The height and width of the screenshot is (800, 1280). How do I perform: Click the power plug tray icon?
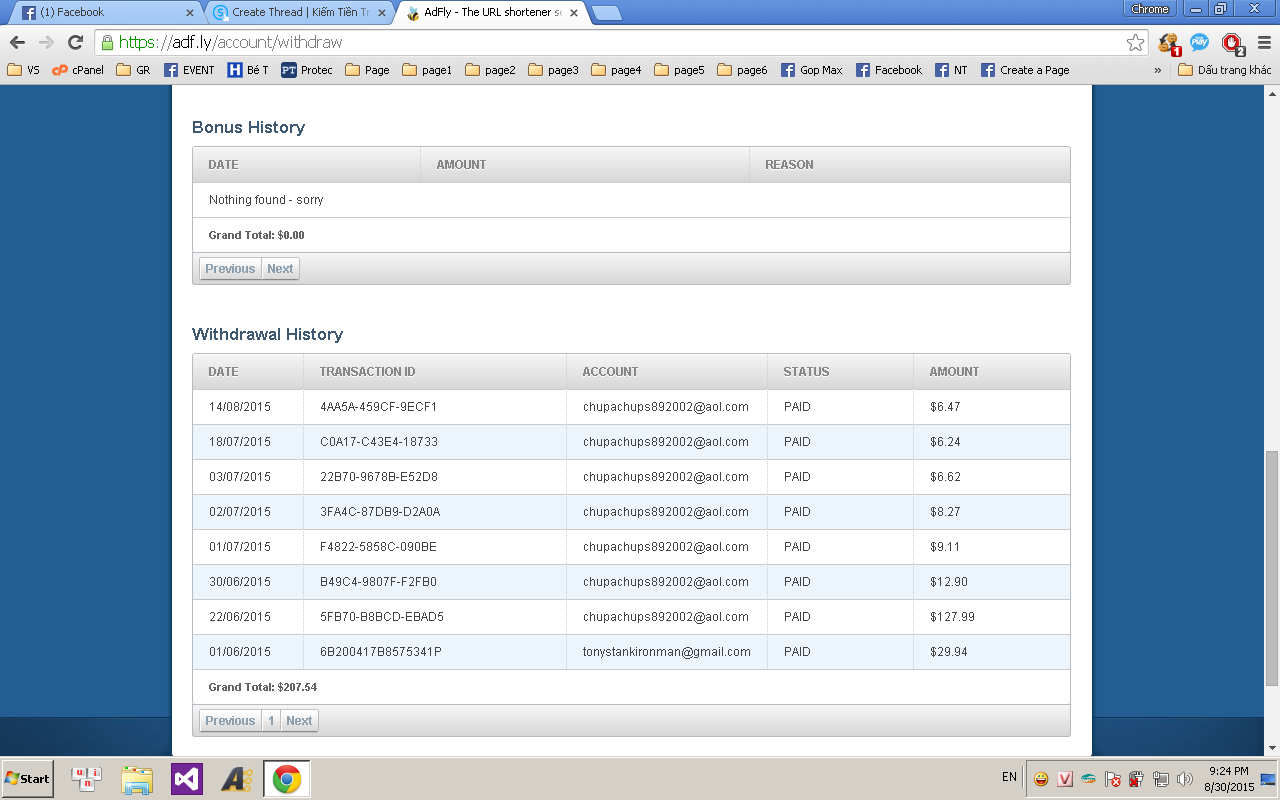point(1137,779)
